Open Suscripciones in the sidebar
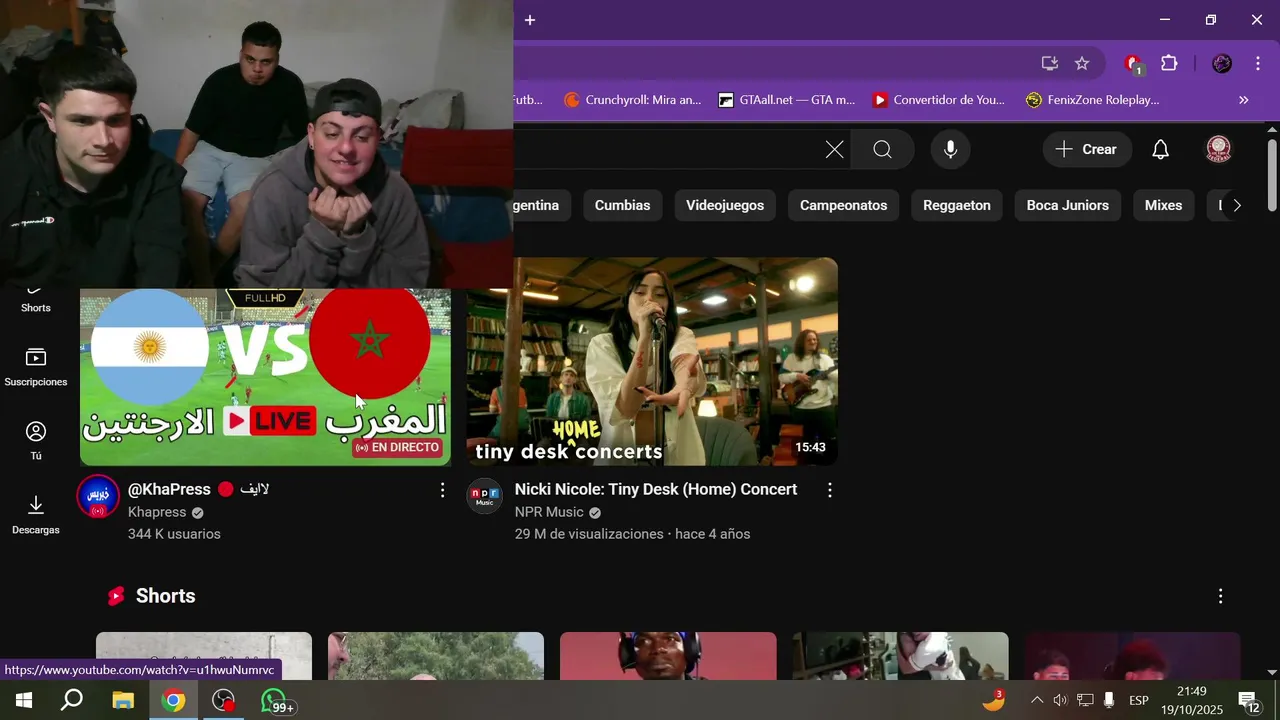1280x720 pixels. [36, 367]
